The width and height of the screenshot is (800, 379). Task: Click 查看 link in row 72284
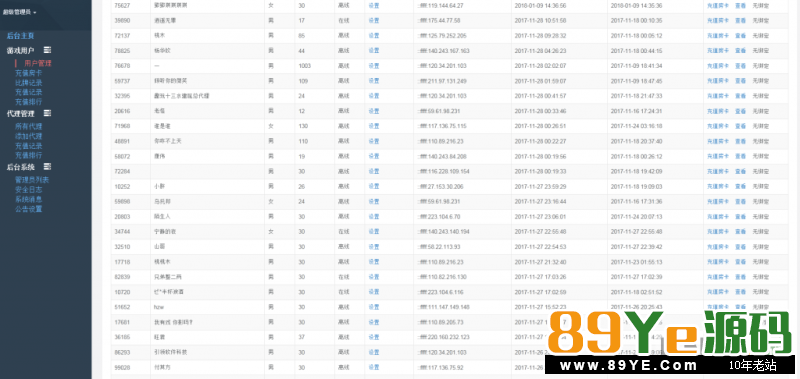pos(740,171)
